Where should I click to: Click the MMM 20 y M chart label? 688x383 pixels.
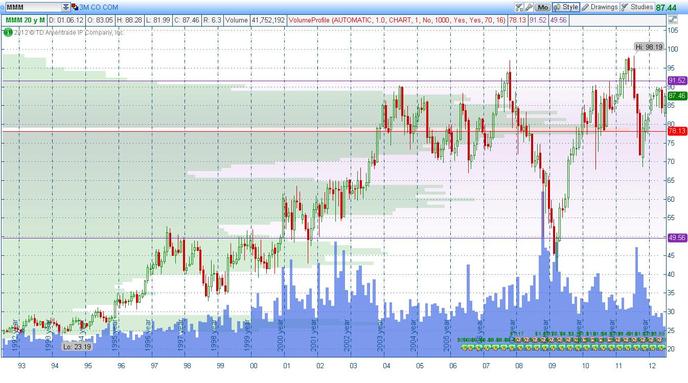click(25, 20)
